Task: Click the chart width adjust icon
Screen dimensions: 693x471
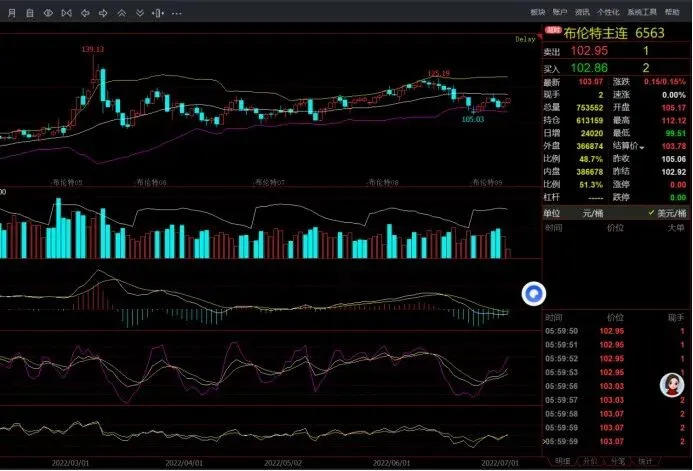Action: (158, 13)
